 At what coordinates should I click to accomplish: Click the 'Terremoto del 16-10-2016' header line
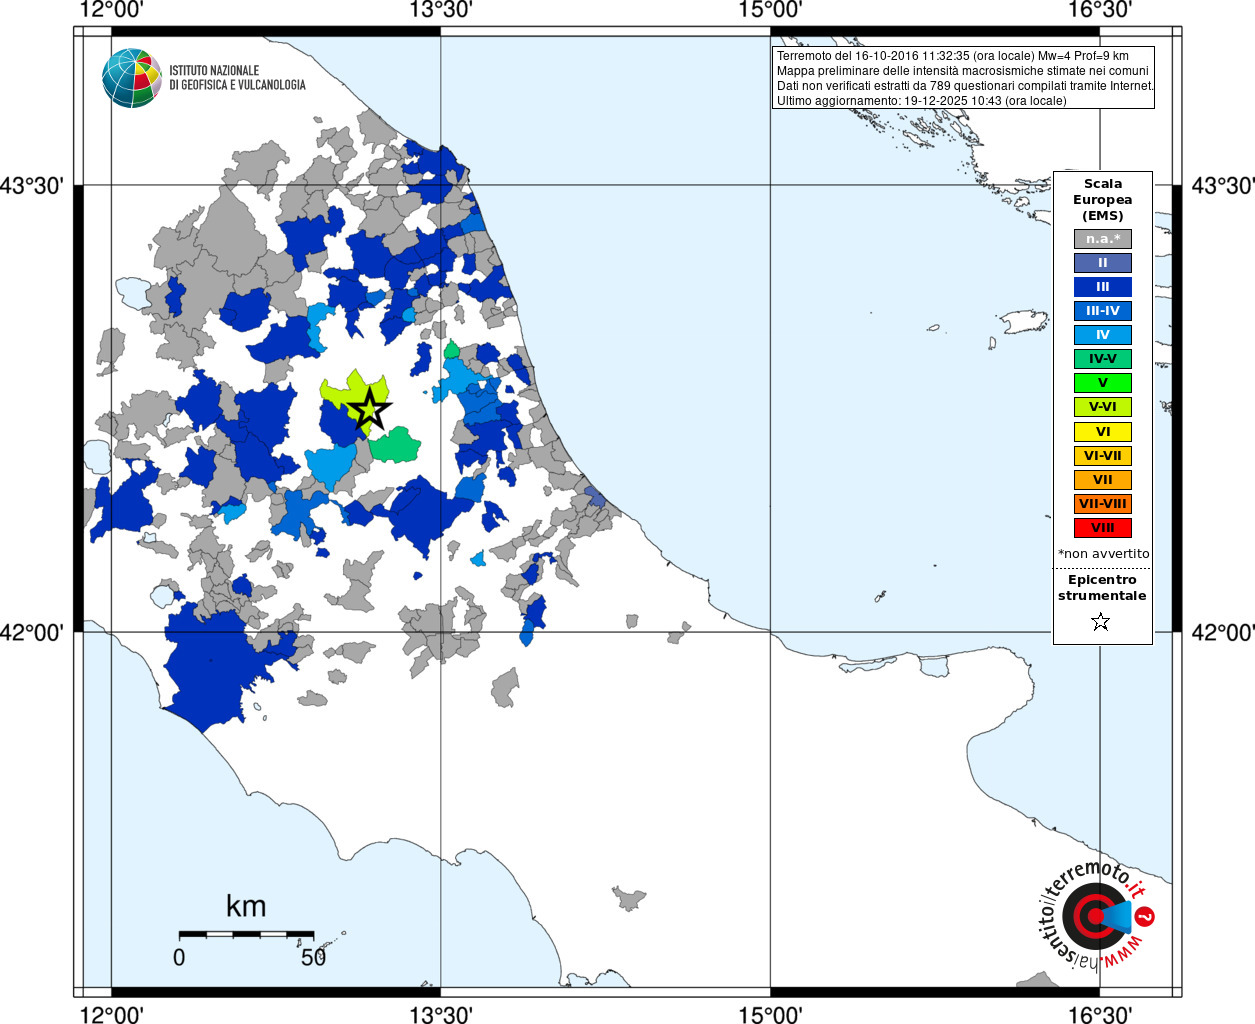(x=952, y=56)
